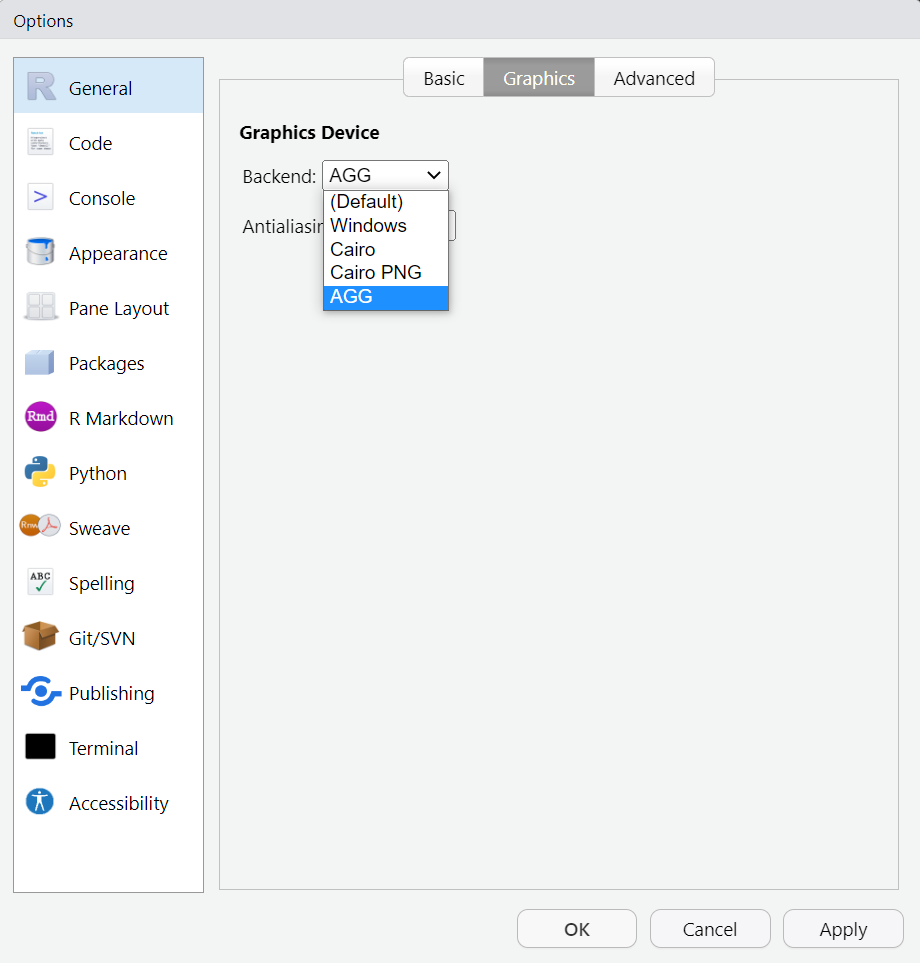This screenshot has width=920, height=963.
Task: Open Packages via the box icon
Action: pyautogui.click(x=41, y=363)
